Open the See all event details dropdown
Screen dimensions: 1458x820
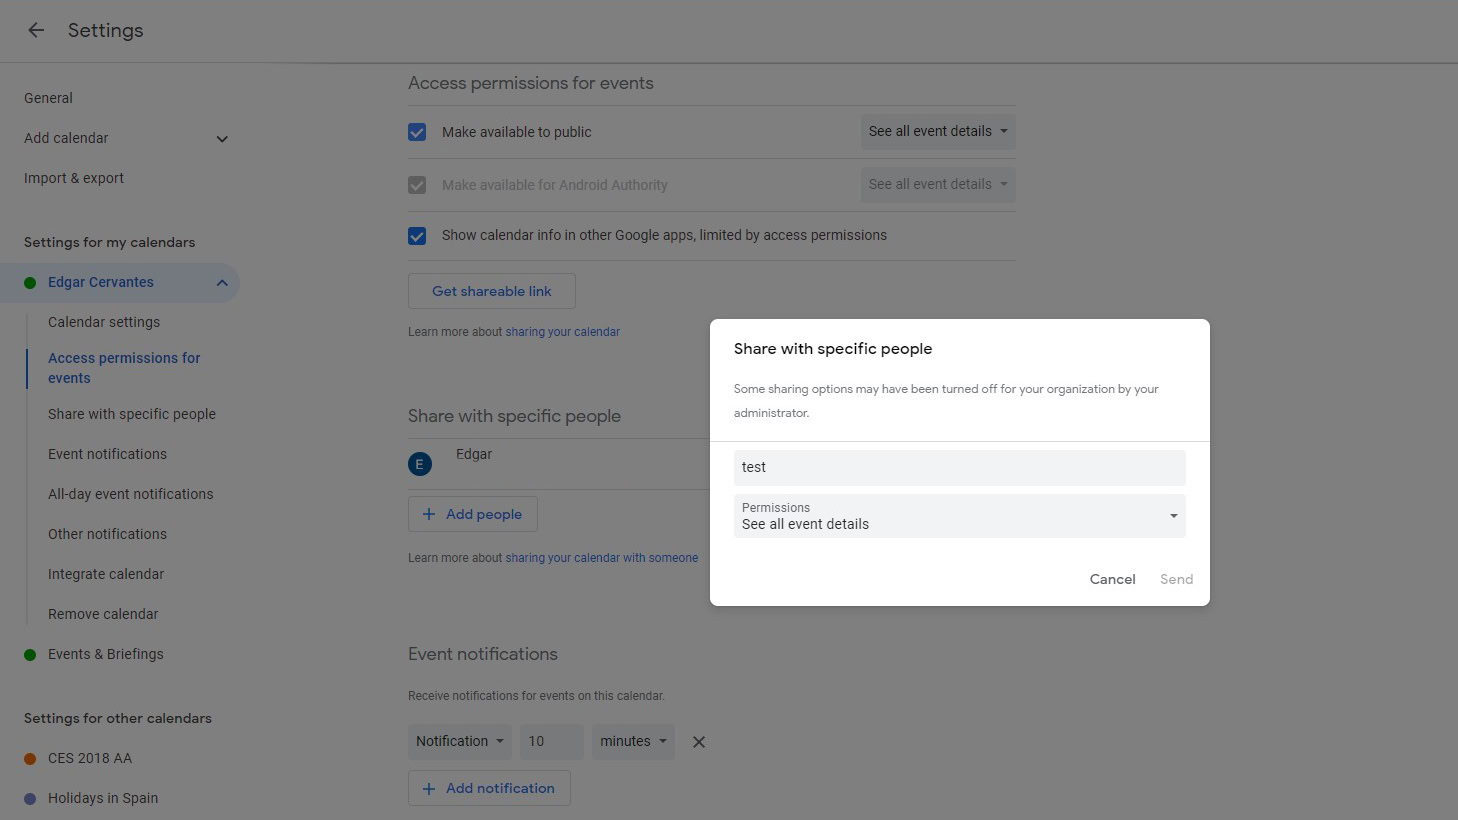(937, 131)
